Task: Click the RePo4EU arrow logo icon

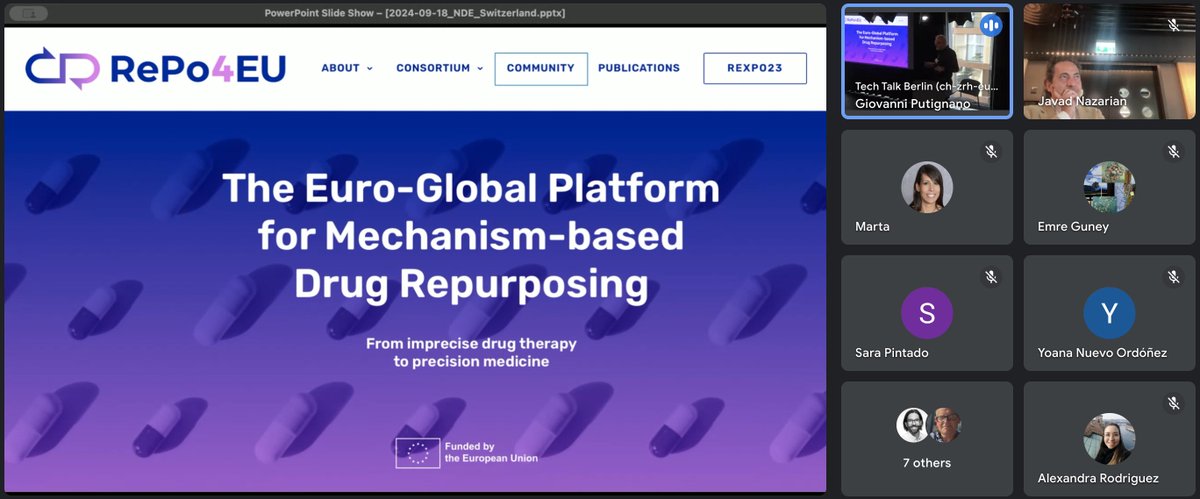Action: tap(62, 69)
